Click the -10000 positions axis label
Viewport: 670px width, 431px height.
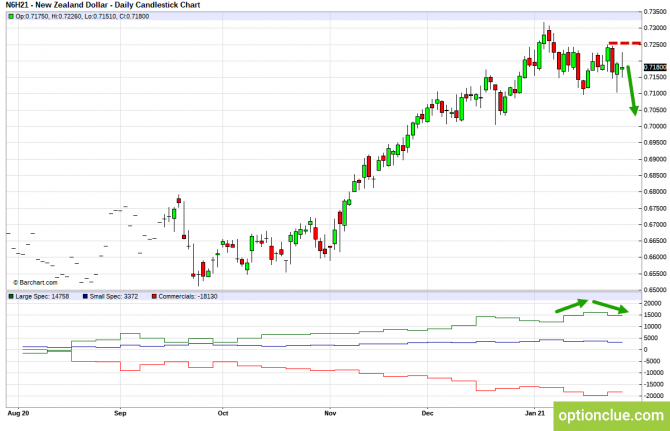654,372
